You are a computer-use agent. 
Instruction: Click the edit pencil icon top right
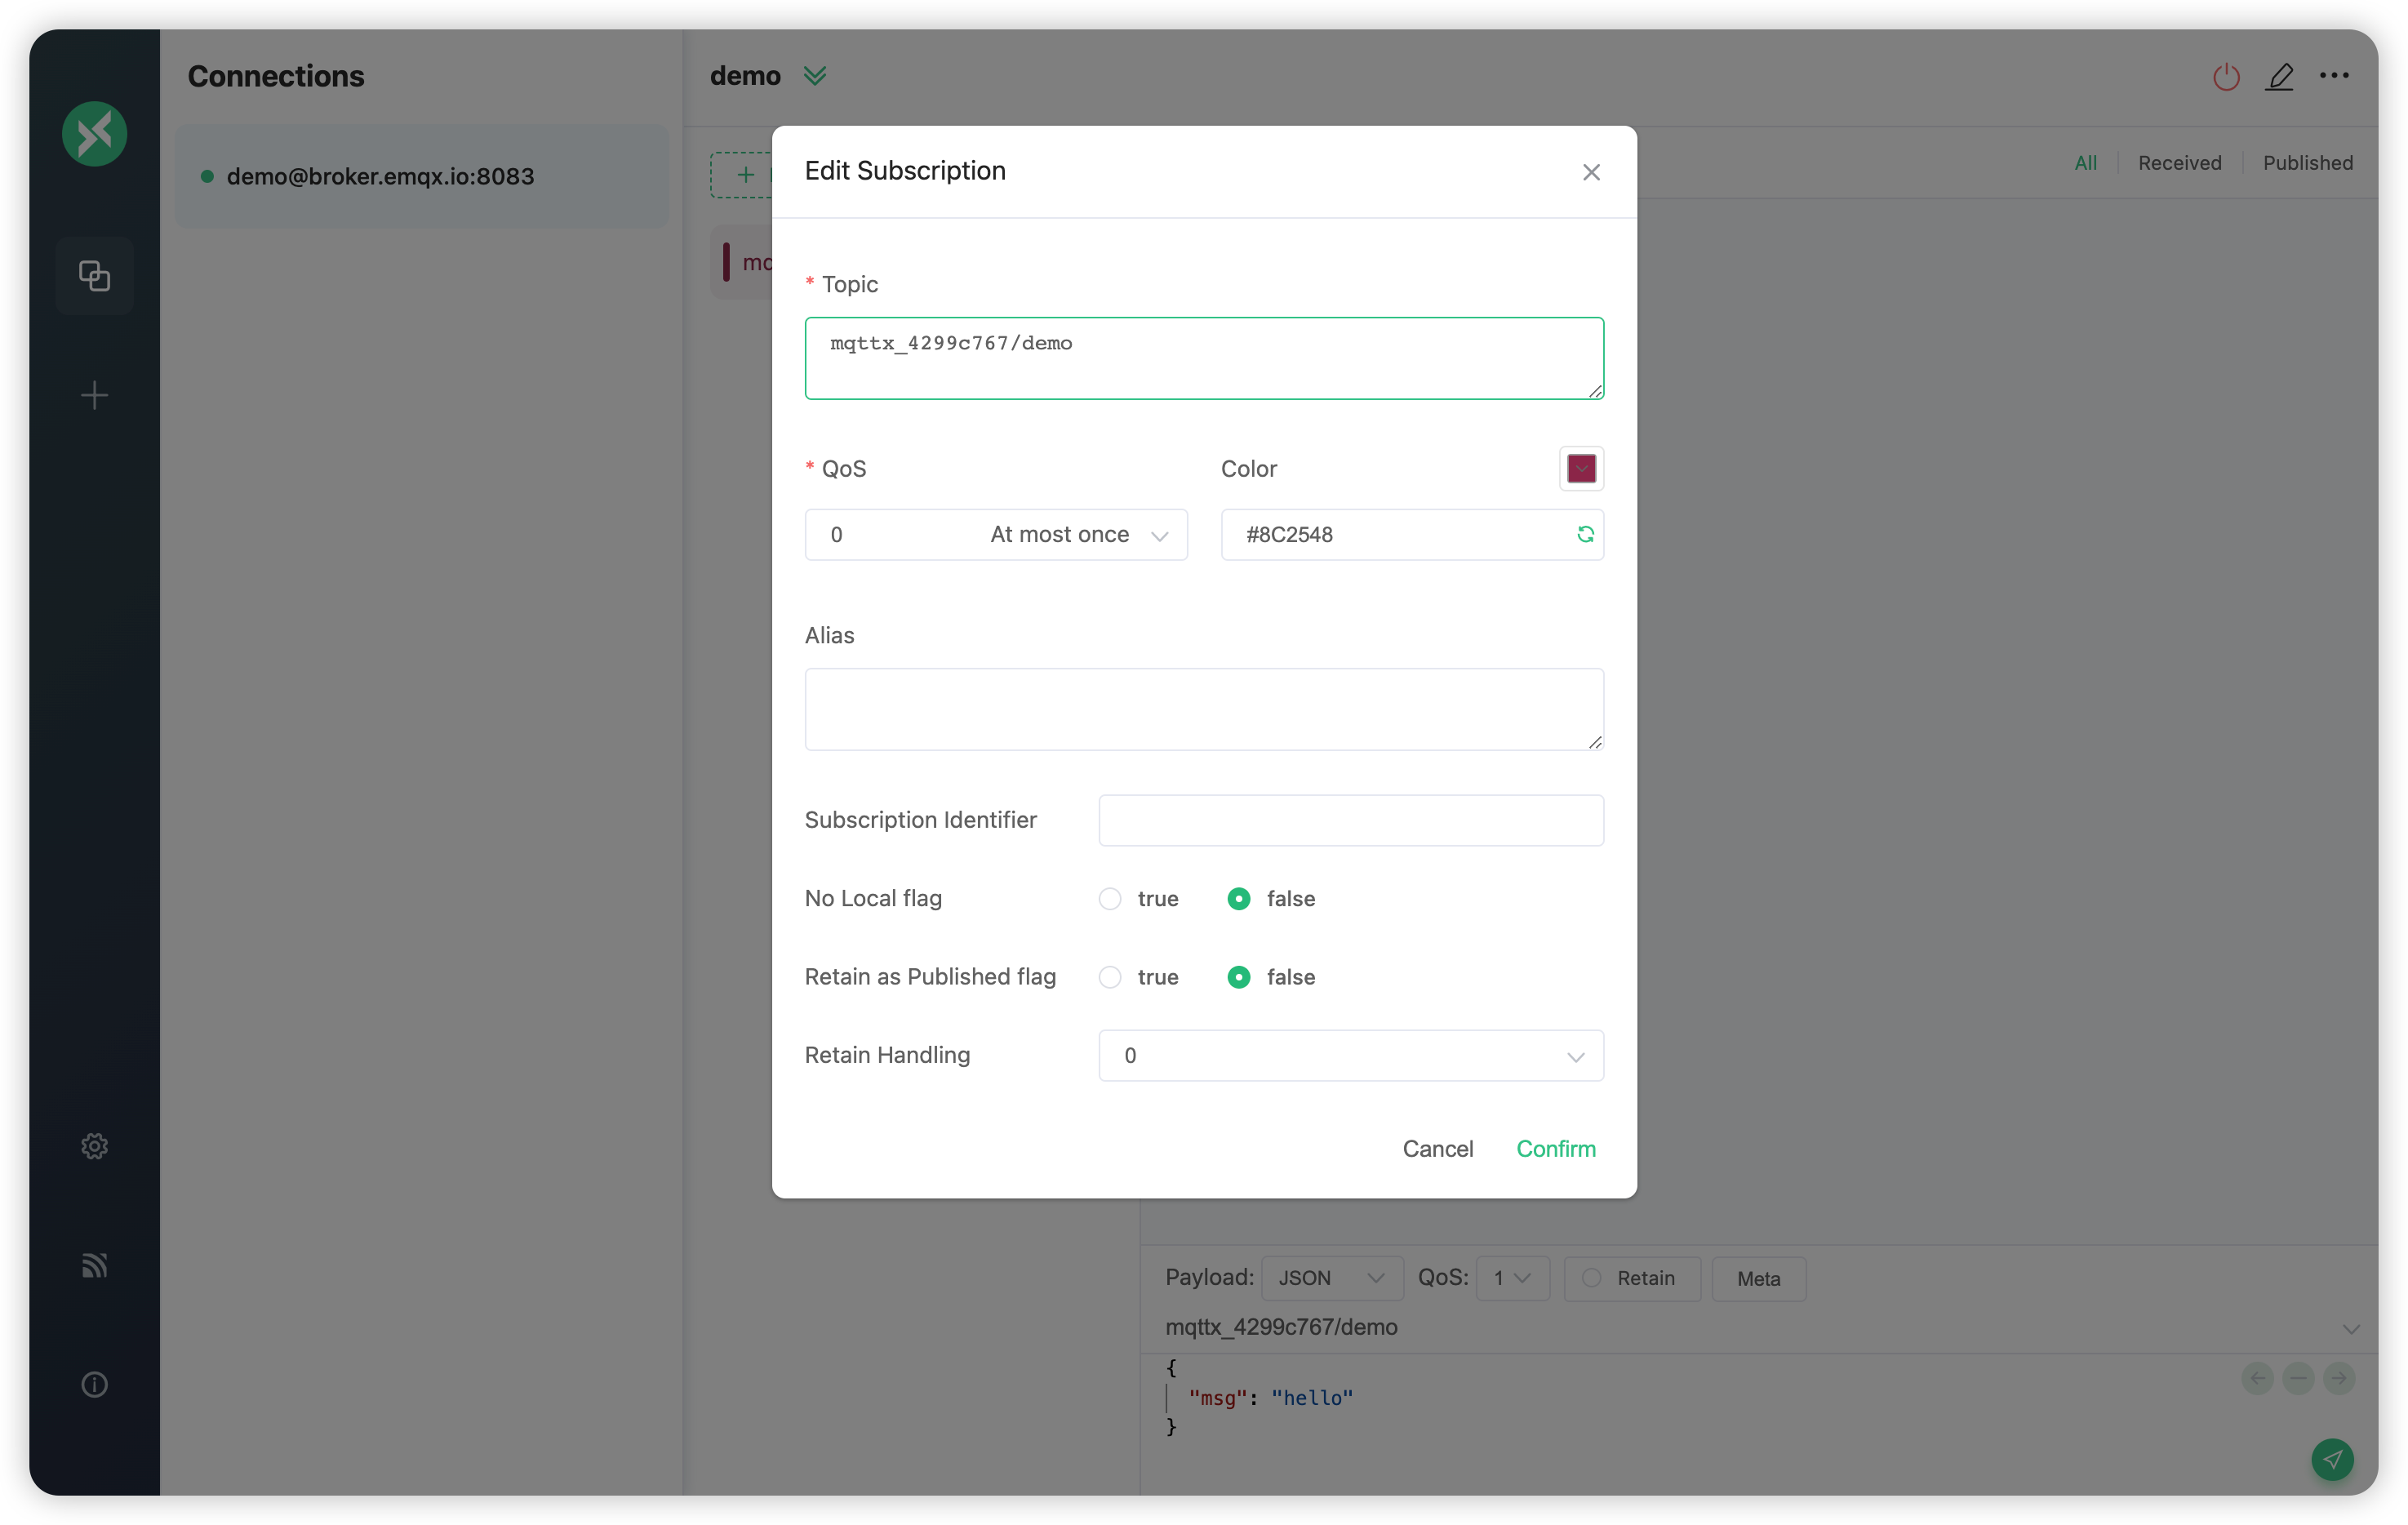coord(2278,73)
